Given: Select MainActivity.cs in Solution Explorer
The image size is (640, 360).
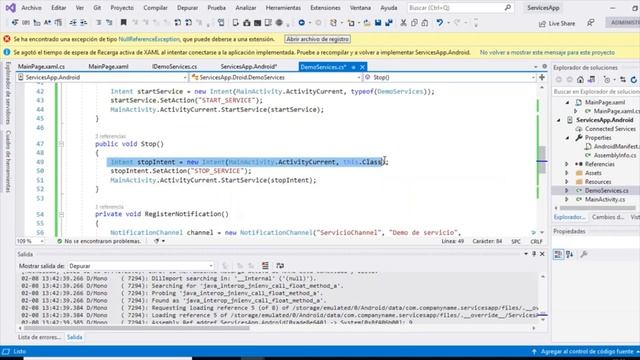Looking at the screenshot, I should point(604,199).
